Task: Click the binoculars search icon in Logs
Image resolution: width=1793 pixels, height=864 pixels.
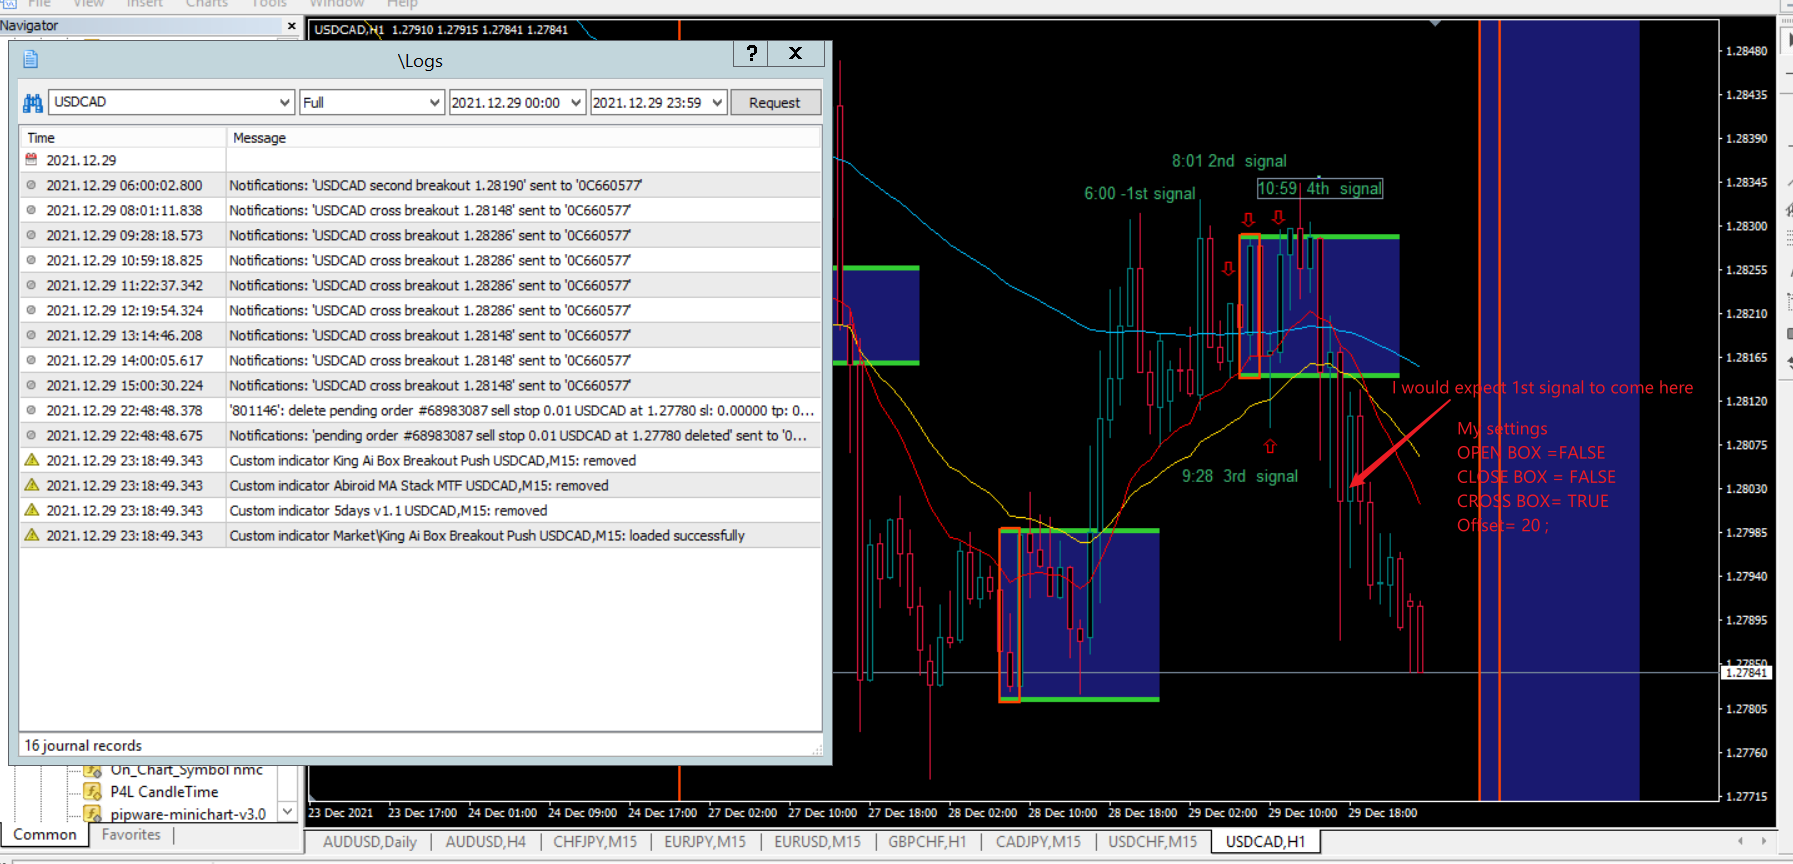Action: pyautogui.click(x=32, y=102)
